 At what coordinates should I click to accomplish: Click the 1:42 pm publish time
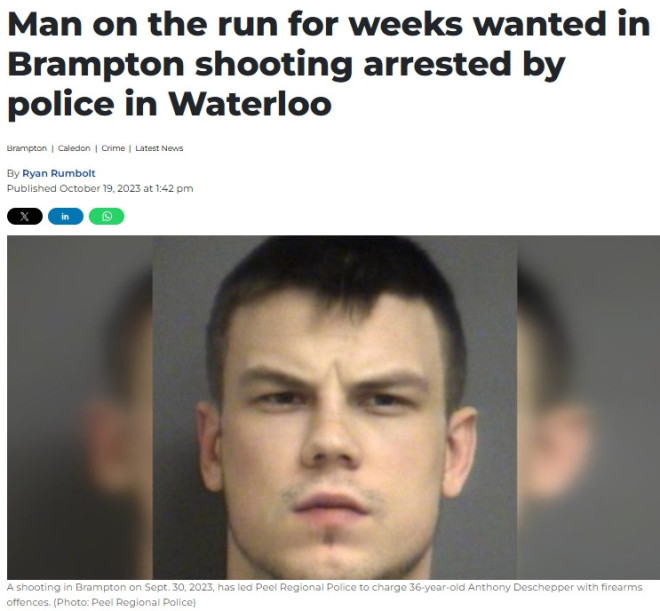tap(174, 189)
